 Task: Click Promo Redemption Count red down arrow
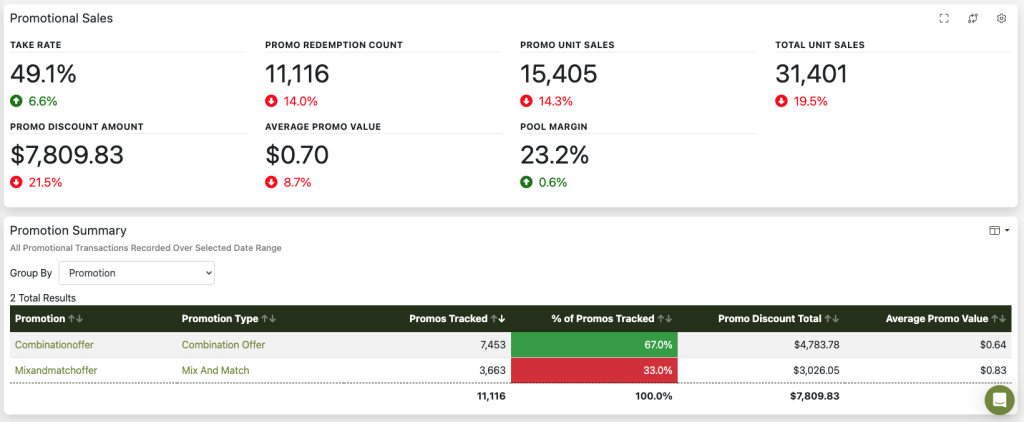271,101
